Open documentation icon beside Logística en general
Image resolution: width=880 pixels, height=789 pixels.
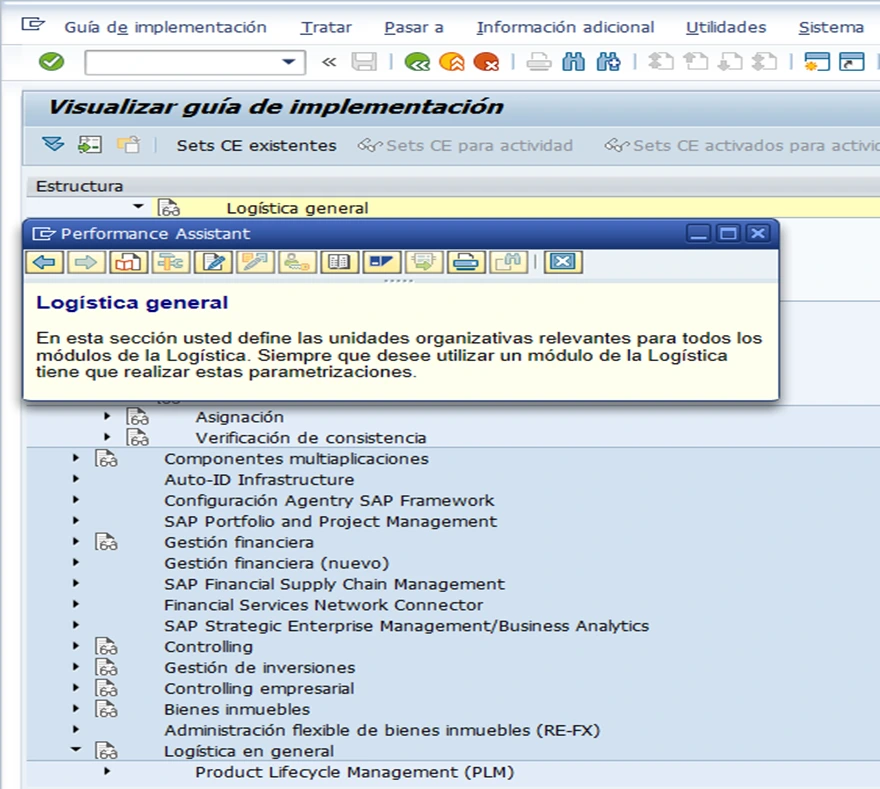pos(106,751)
